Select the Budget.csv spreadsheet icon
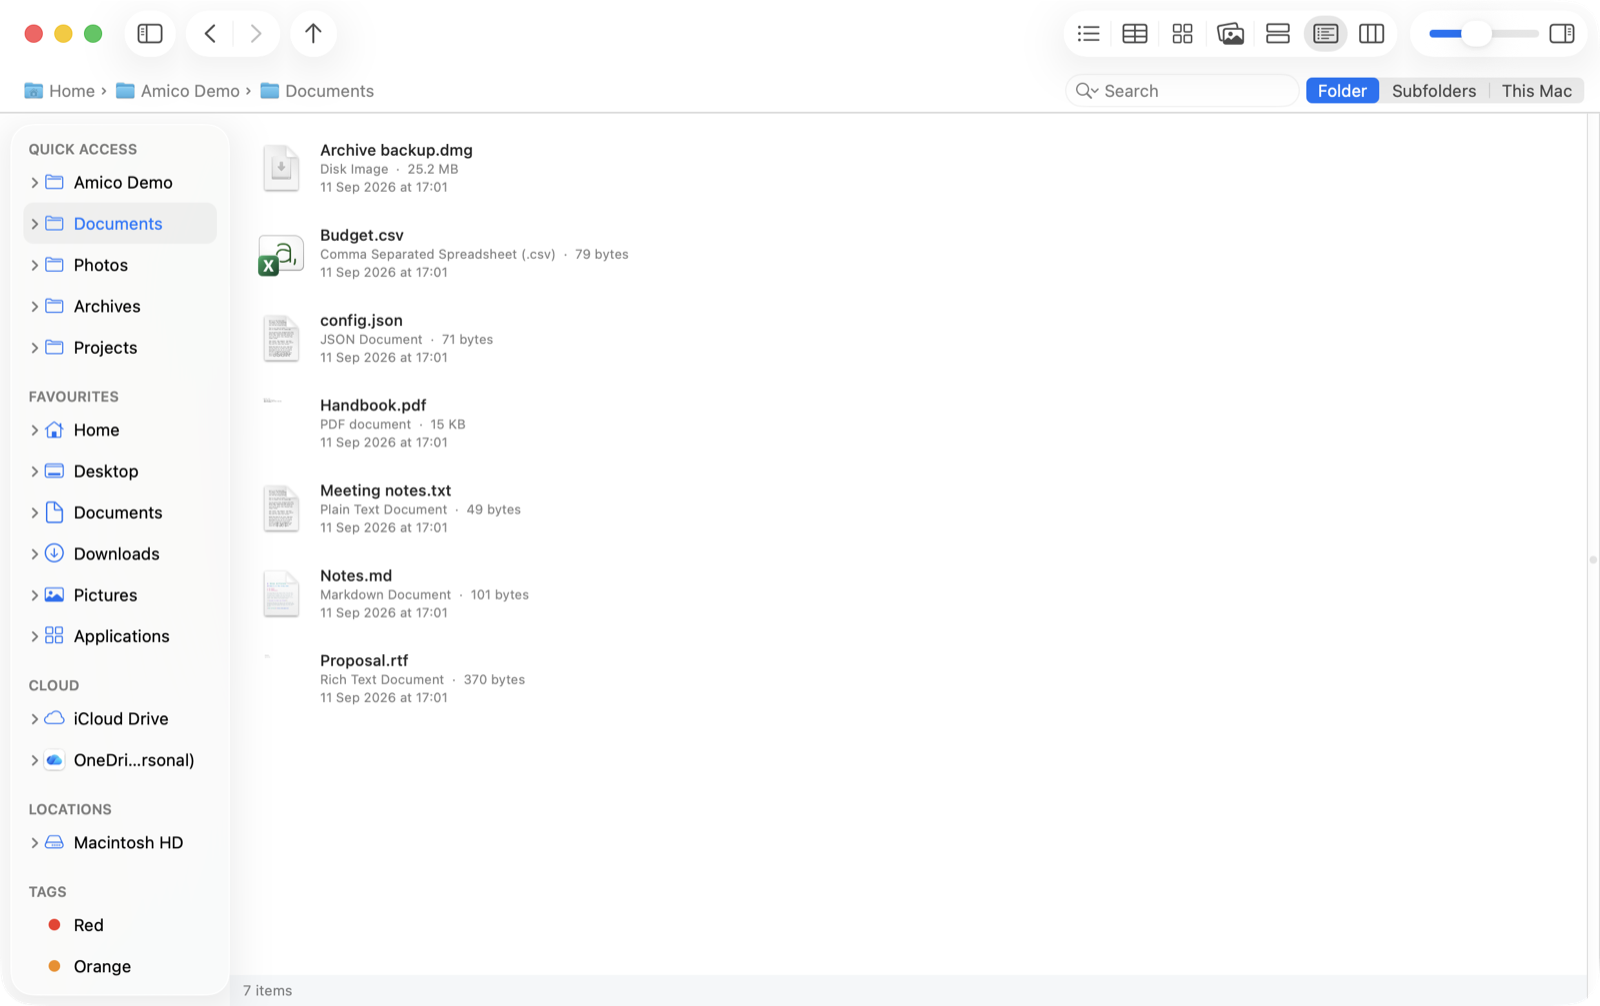Image resolution: width=1600 pixels, height=1006 pixels. click(281, 254)
